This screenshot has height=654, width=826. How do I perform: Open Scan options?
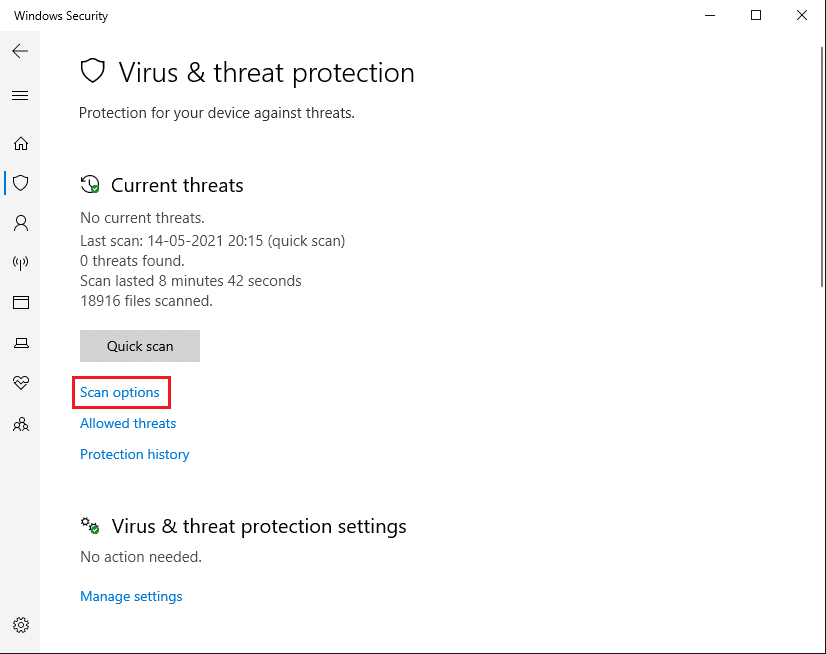click(x=120, y=392)
